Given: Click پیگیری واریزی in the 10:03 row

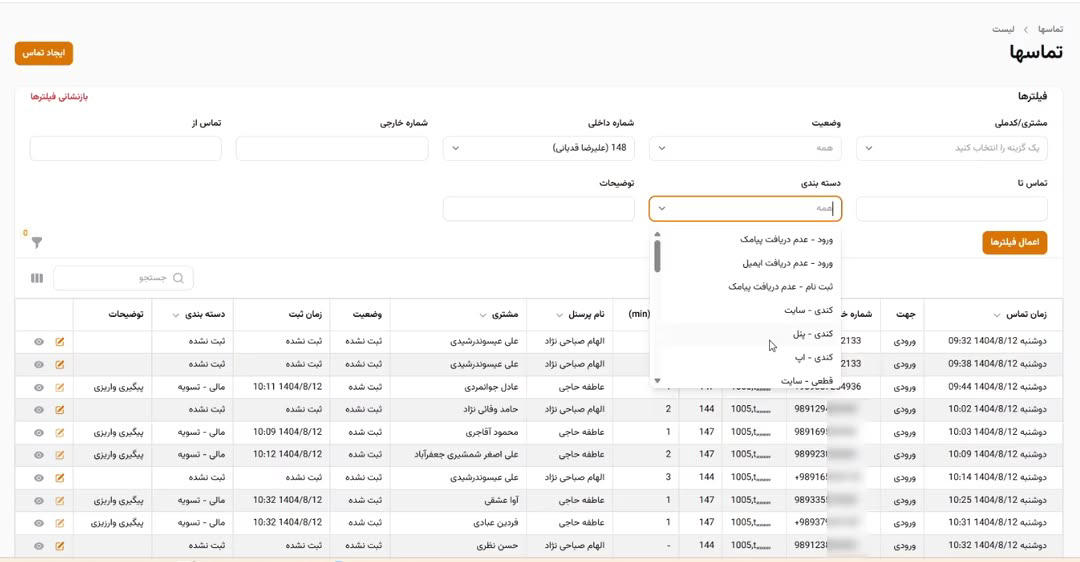Looking at the screenshot, I should 118,433.
